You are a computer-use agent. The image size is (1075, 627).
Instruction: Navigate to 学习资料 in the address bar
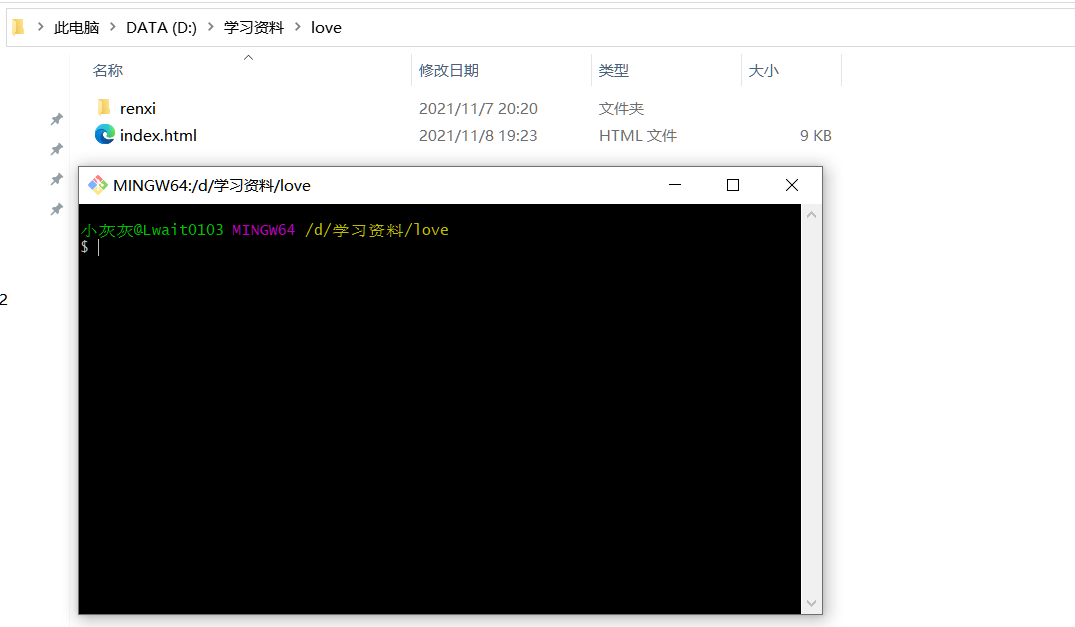(254, 27)
